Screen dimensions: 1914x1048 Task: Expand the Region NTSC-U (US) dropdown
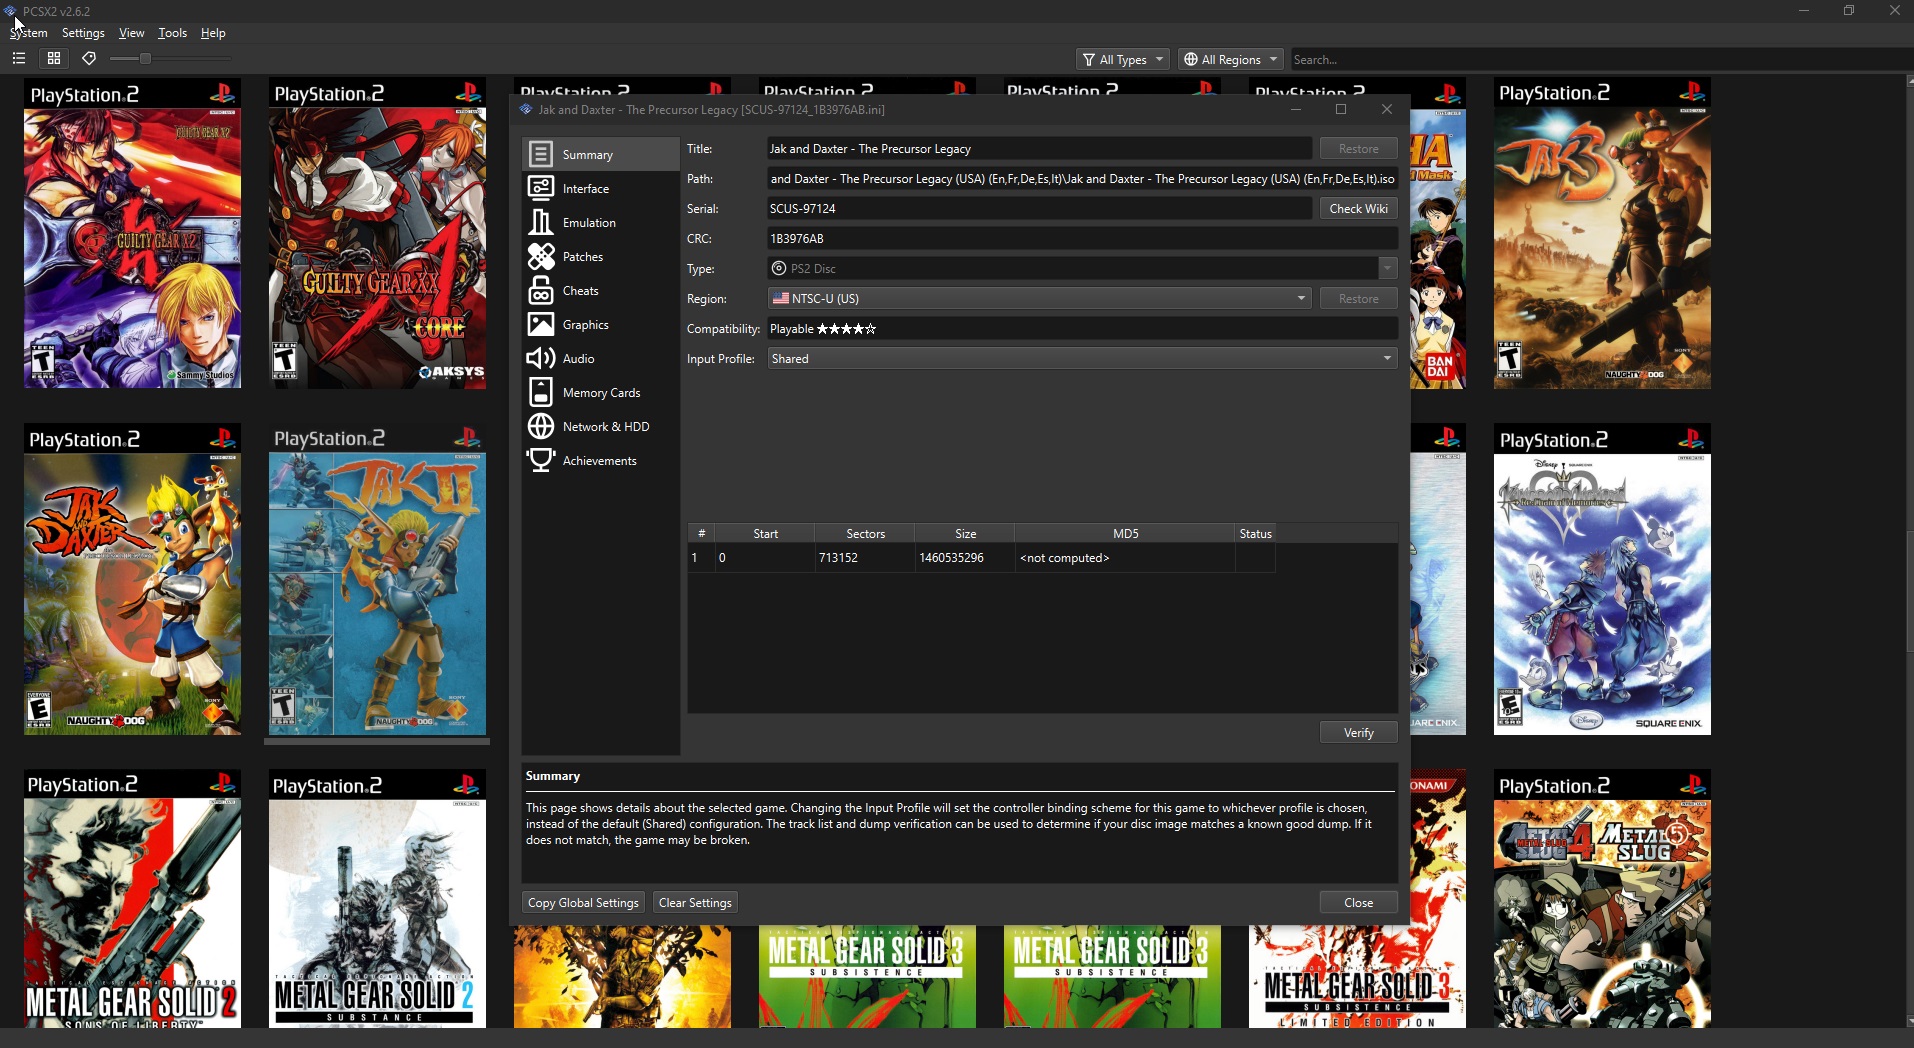coord(1039,298)
